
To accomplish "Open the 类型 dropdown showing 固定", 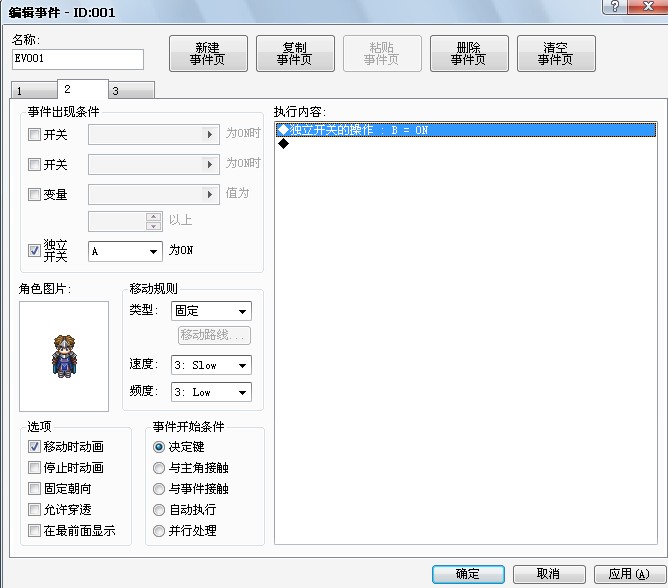I will (x=211, y=311).
